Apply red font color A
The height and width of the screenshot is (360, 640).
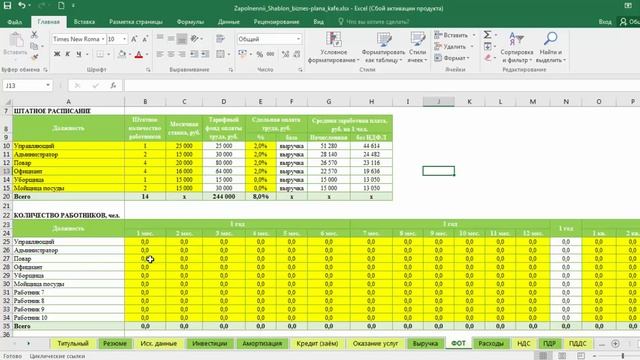(x=138, y=54)
